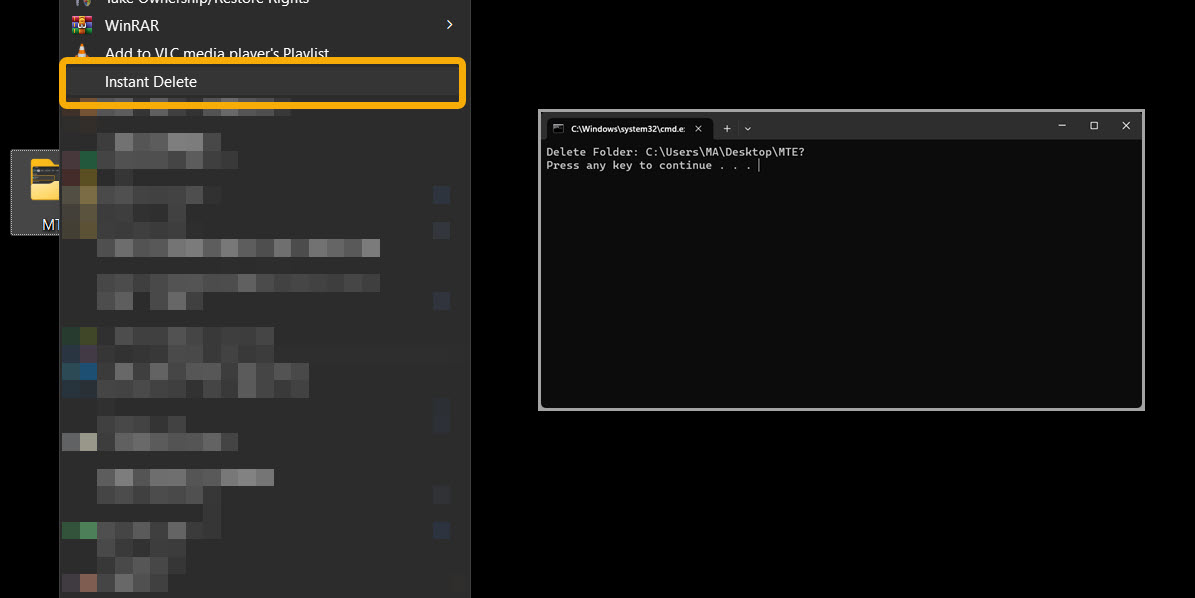
Task: Click the cmd.exe icon on the terminal tab
Action: [x=559, y=128]
